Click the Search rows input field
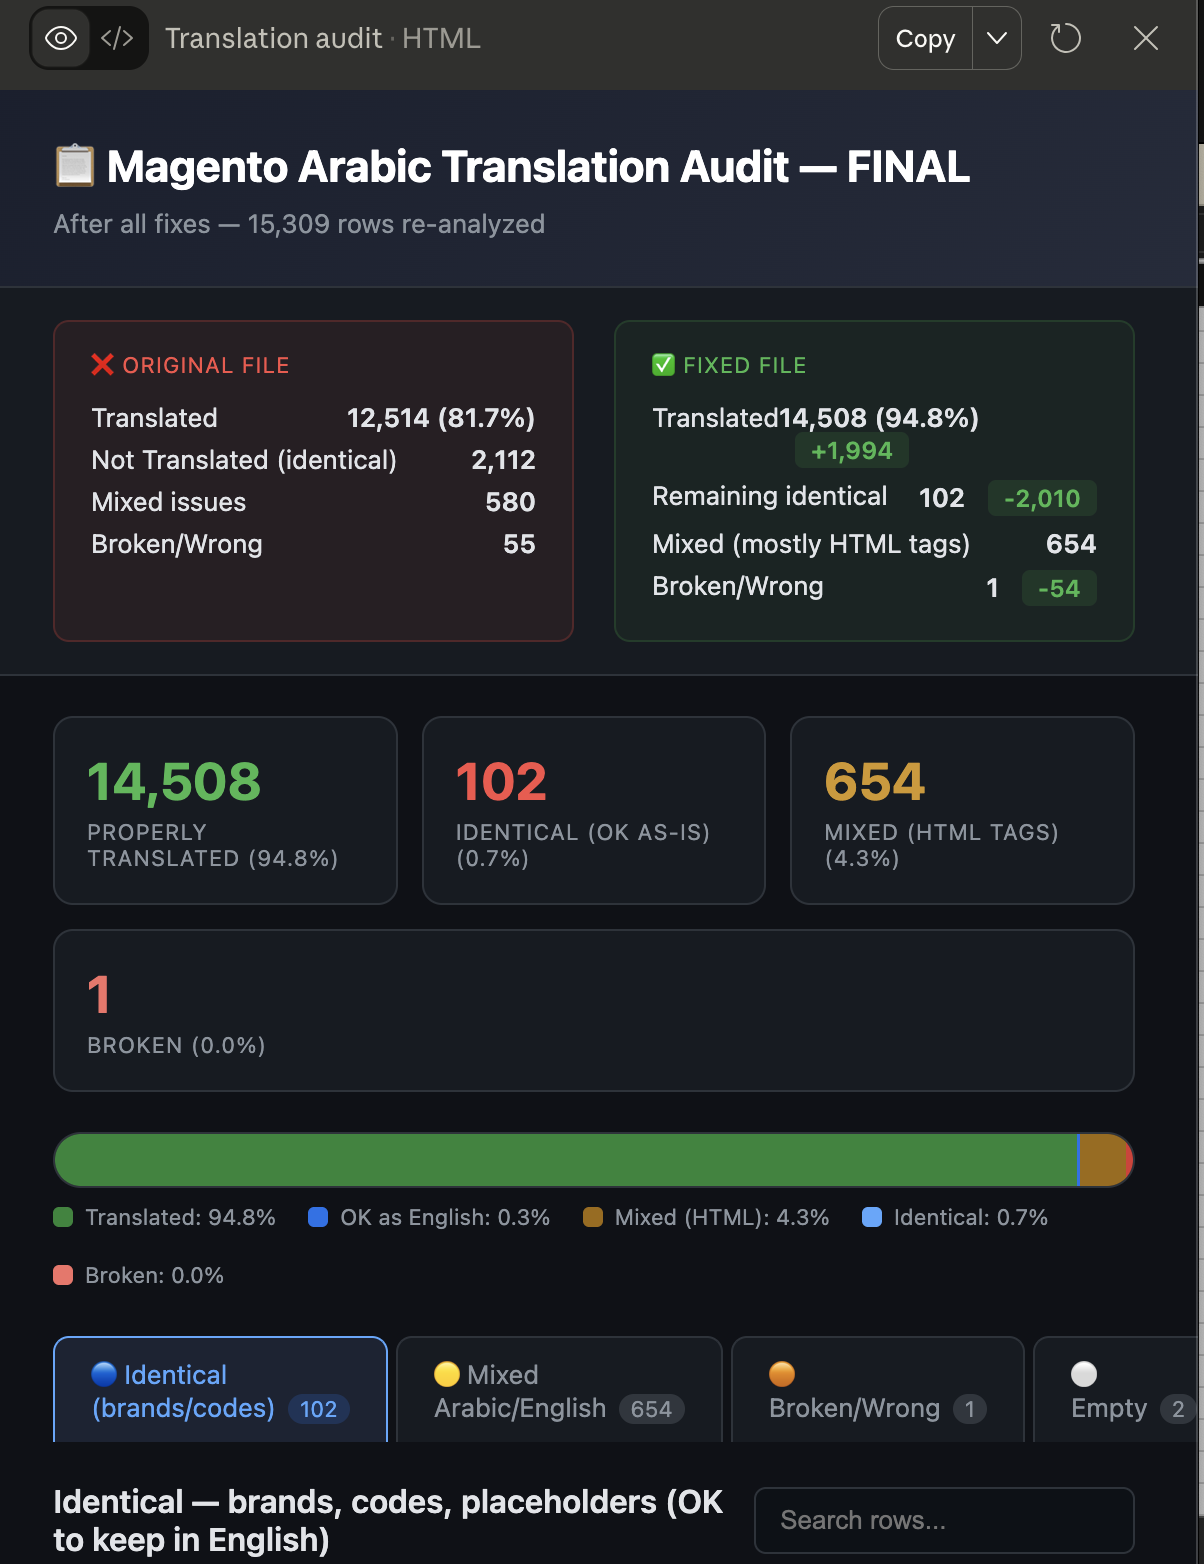This screenshot has height=1564, width=1204. click(943, 1520)
